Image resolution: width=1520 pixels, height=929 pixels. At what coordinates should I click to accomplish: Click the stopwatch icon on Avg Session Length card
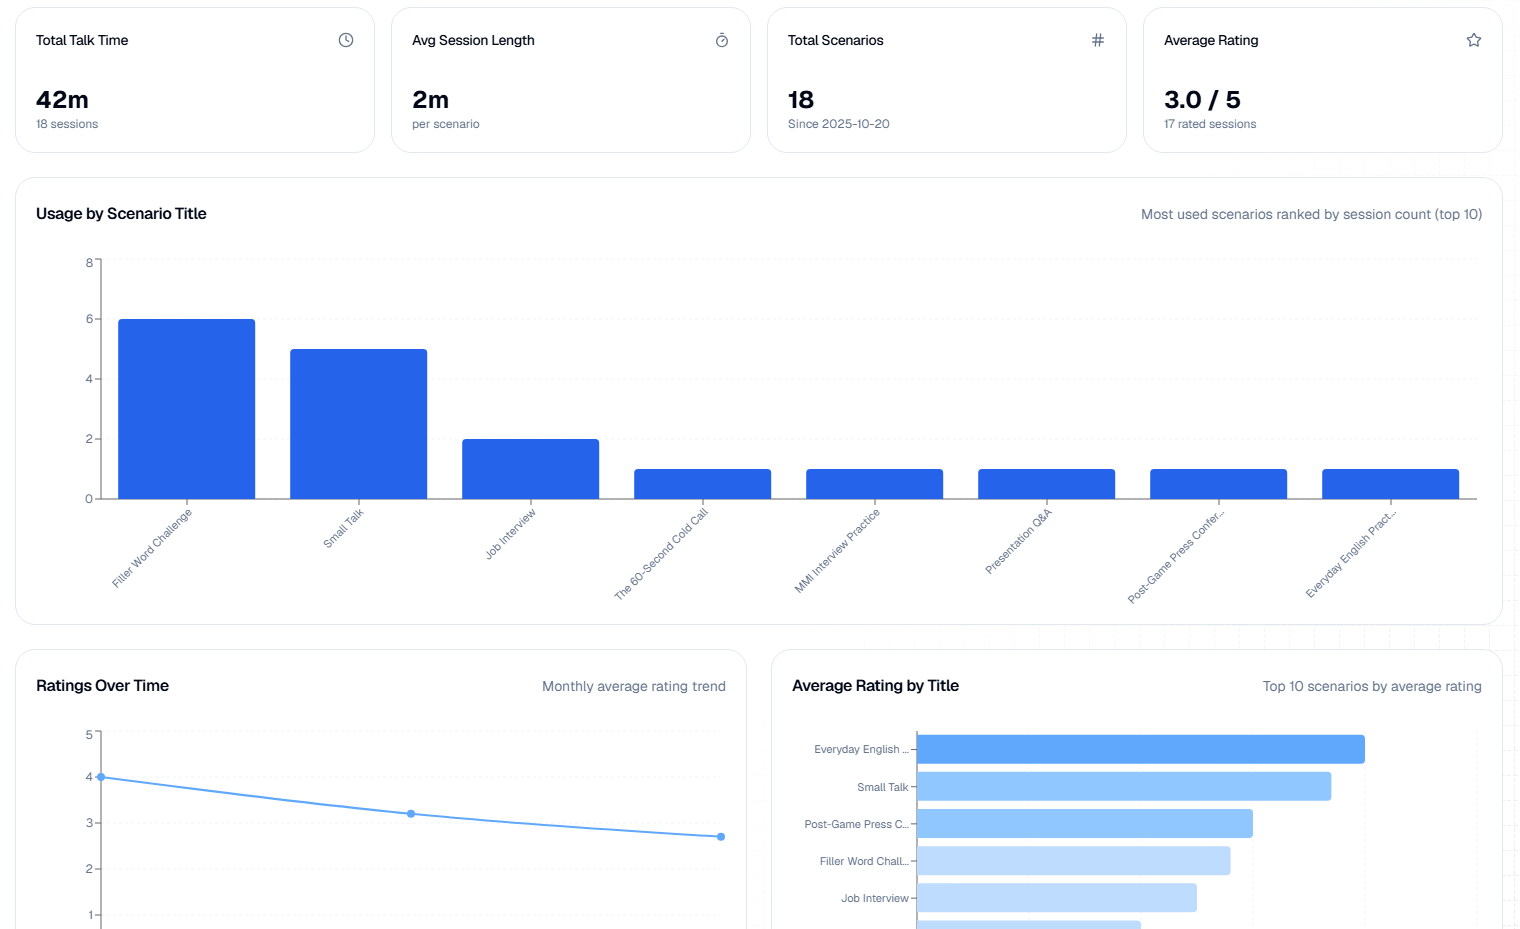[721, 40]
